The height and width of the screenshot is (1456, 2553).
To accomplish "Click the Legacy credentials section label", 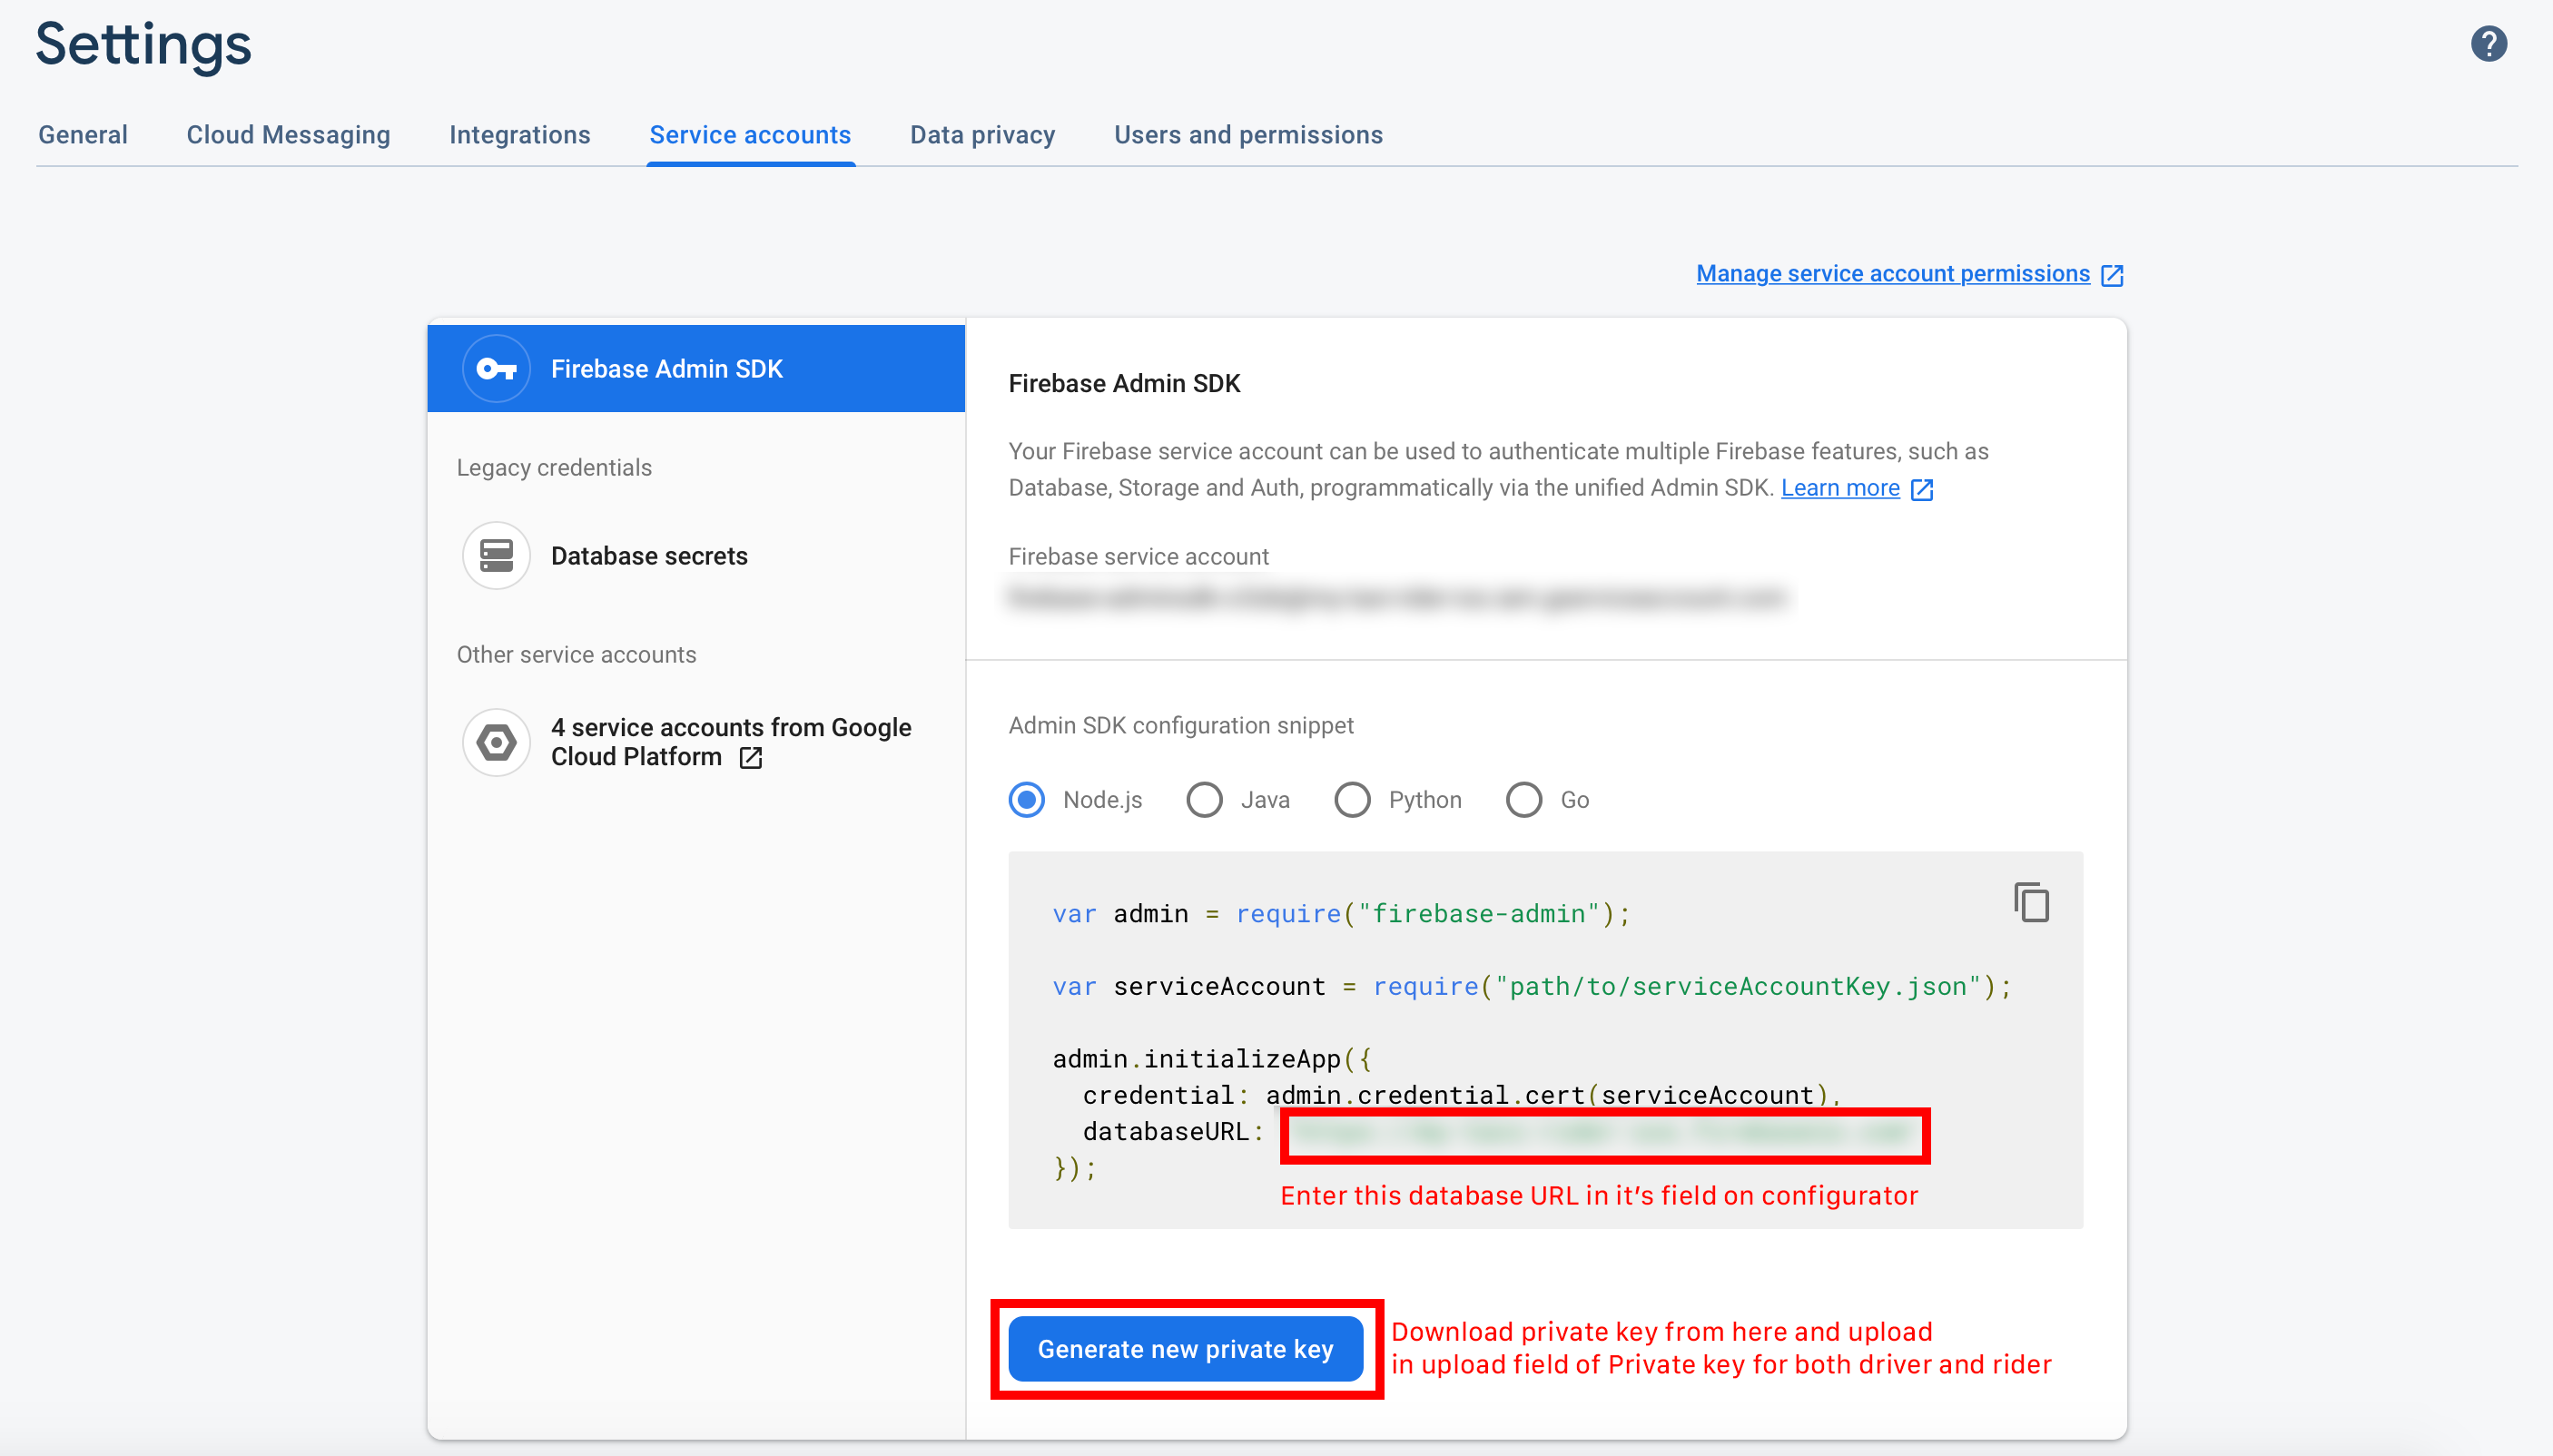I will tap(554, 468).
